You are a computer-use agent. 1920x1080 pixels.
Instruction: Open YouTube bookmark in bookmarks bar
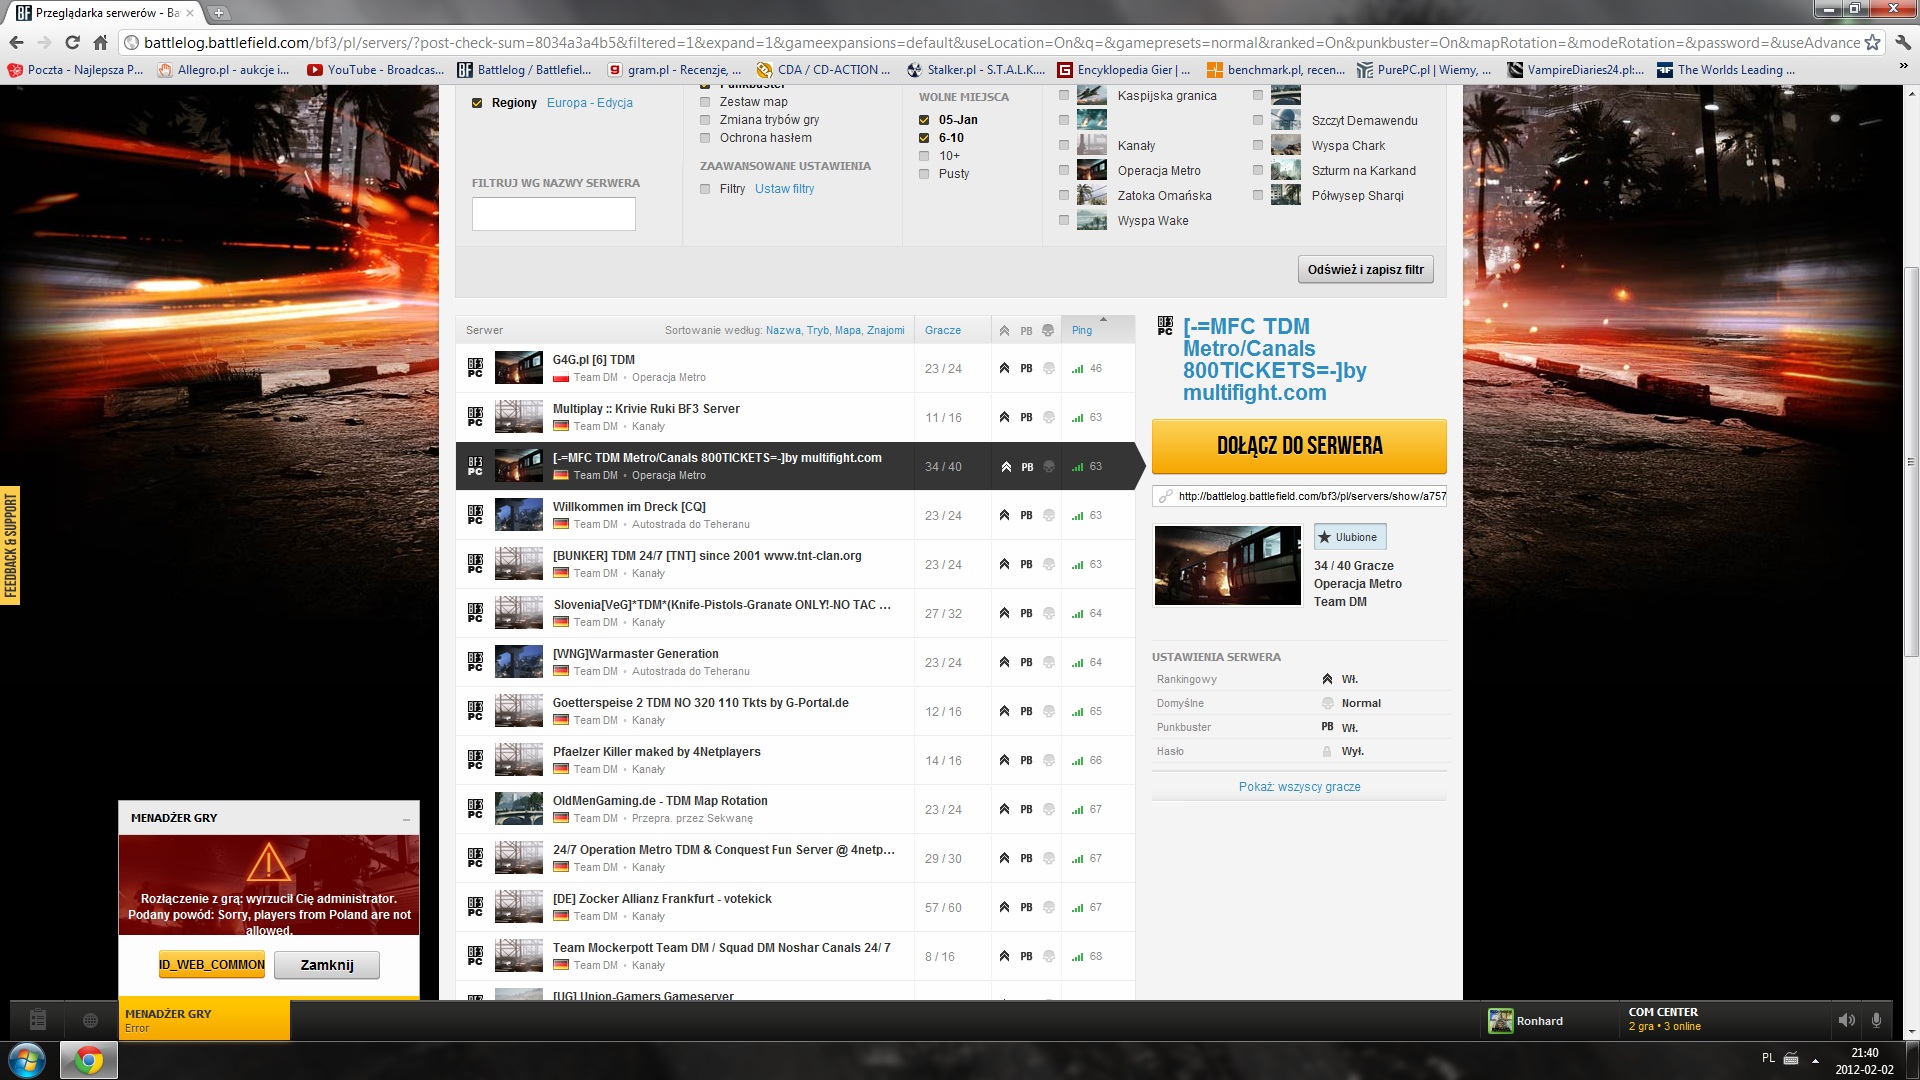tap(375, 70)
